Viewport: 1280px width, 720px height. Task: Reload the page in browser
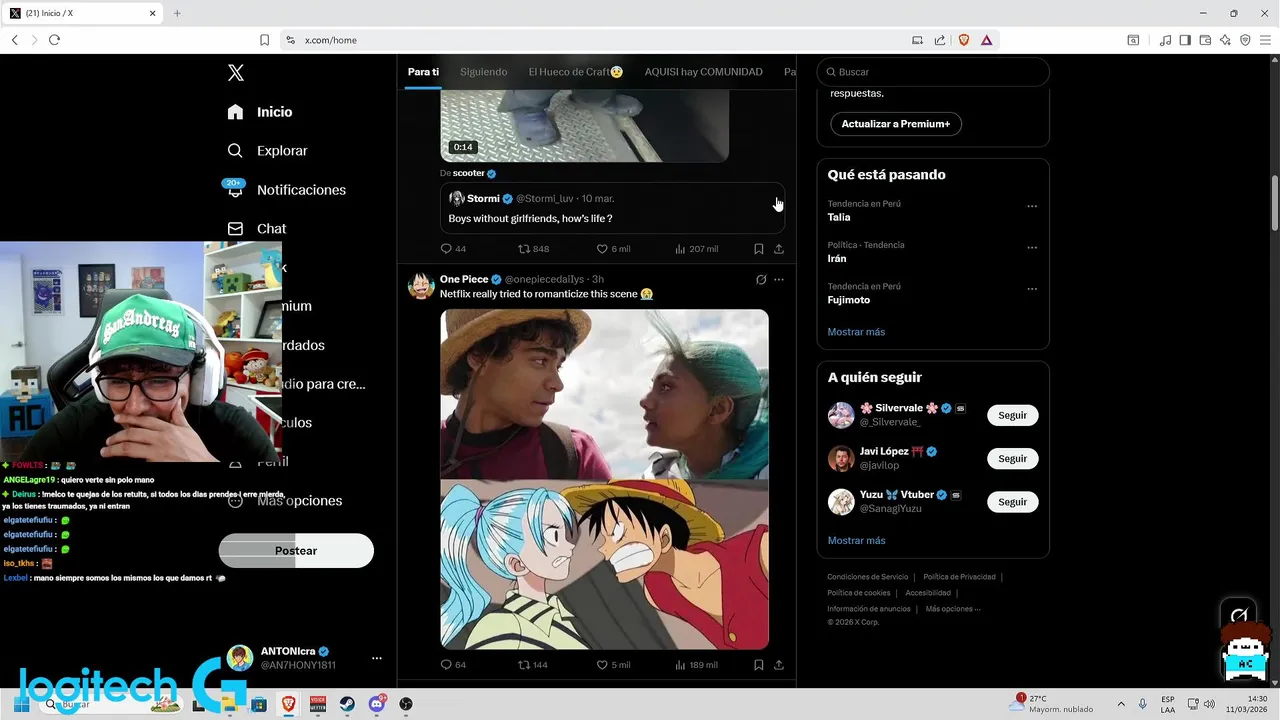(54, 40)
